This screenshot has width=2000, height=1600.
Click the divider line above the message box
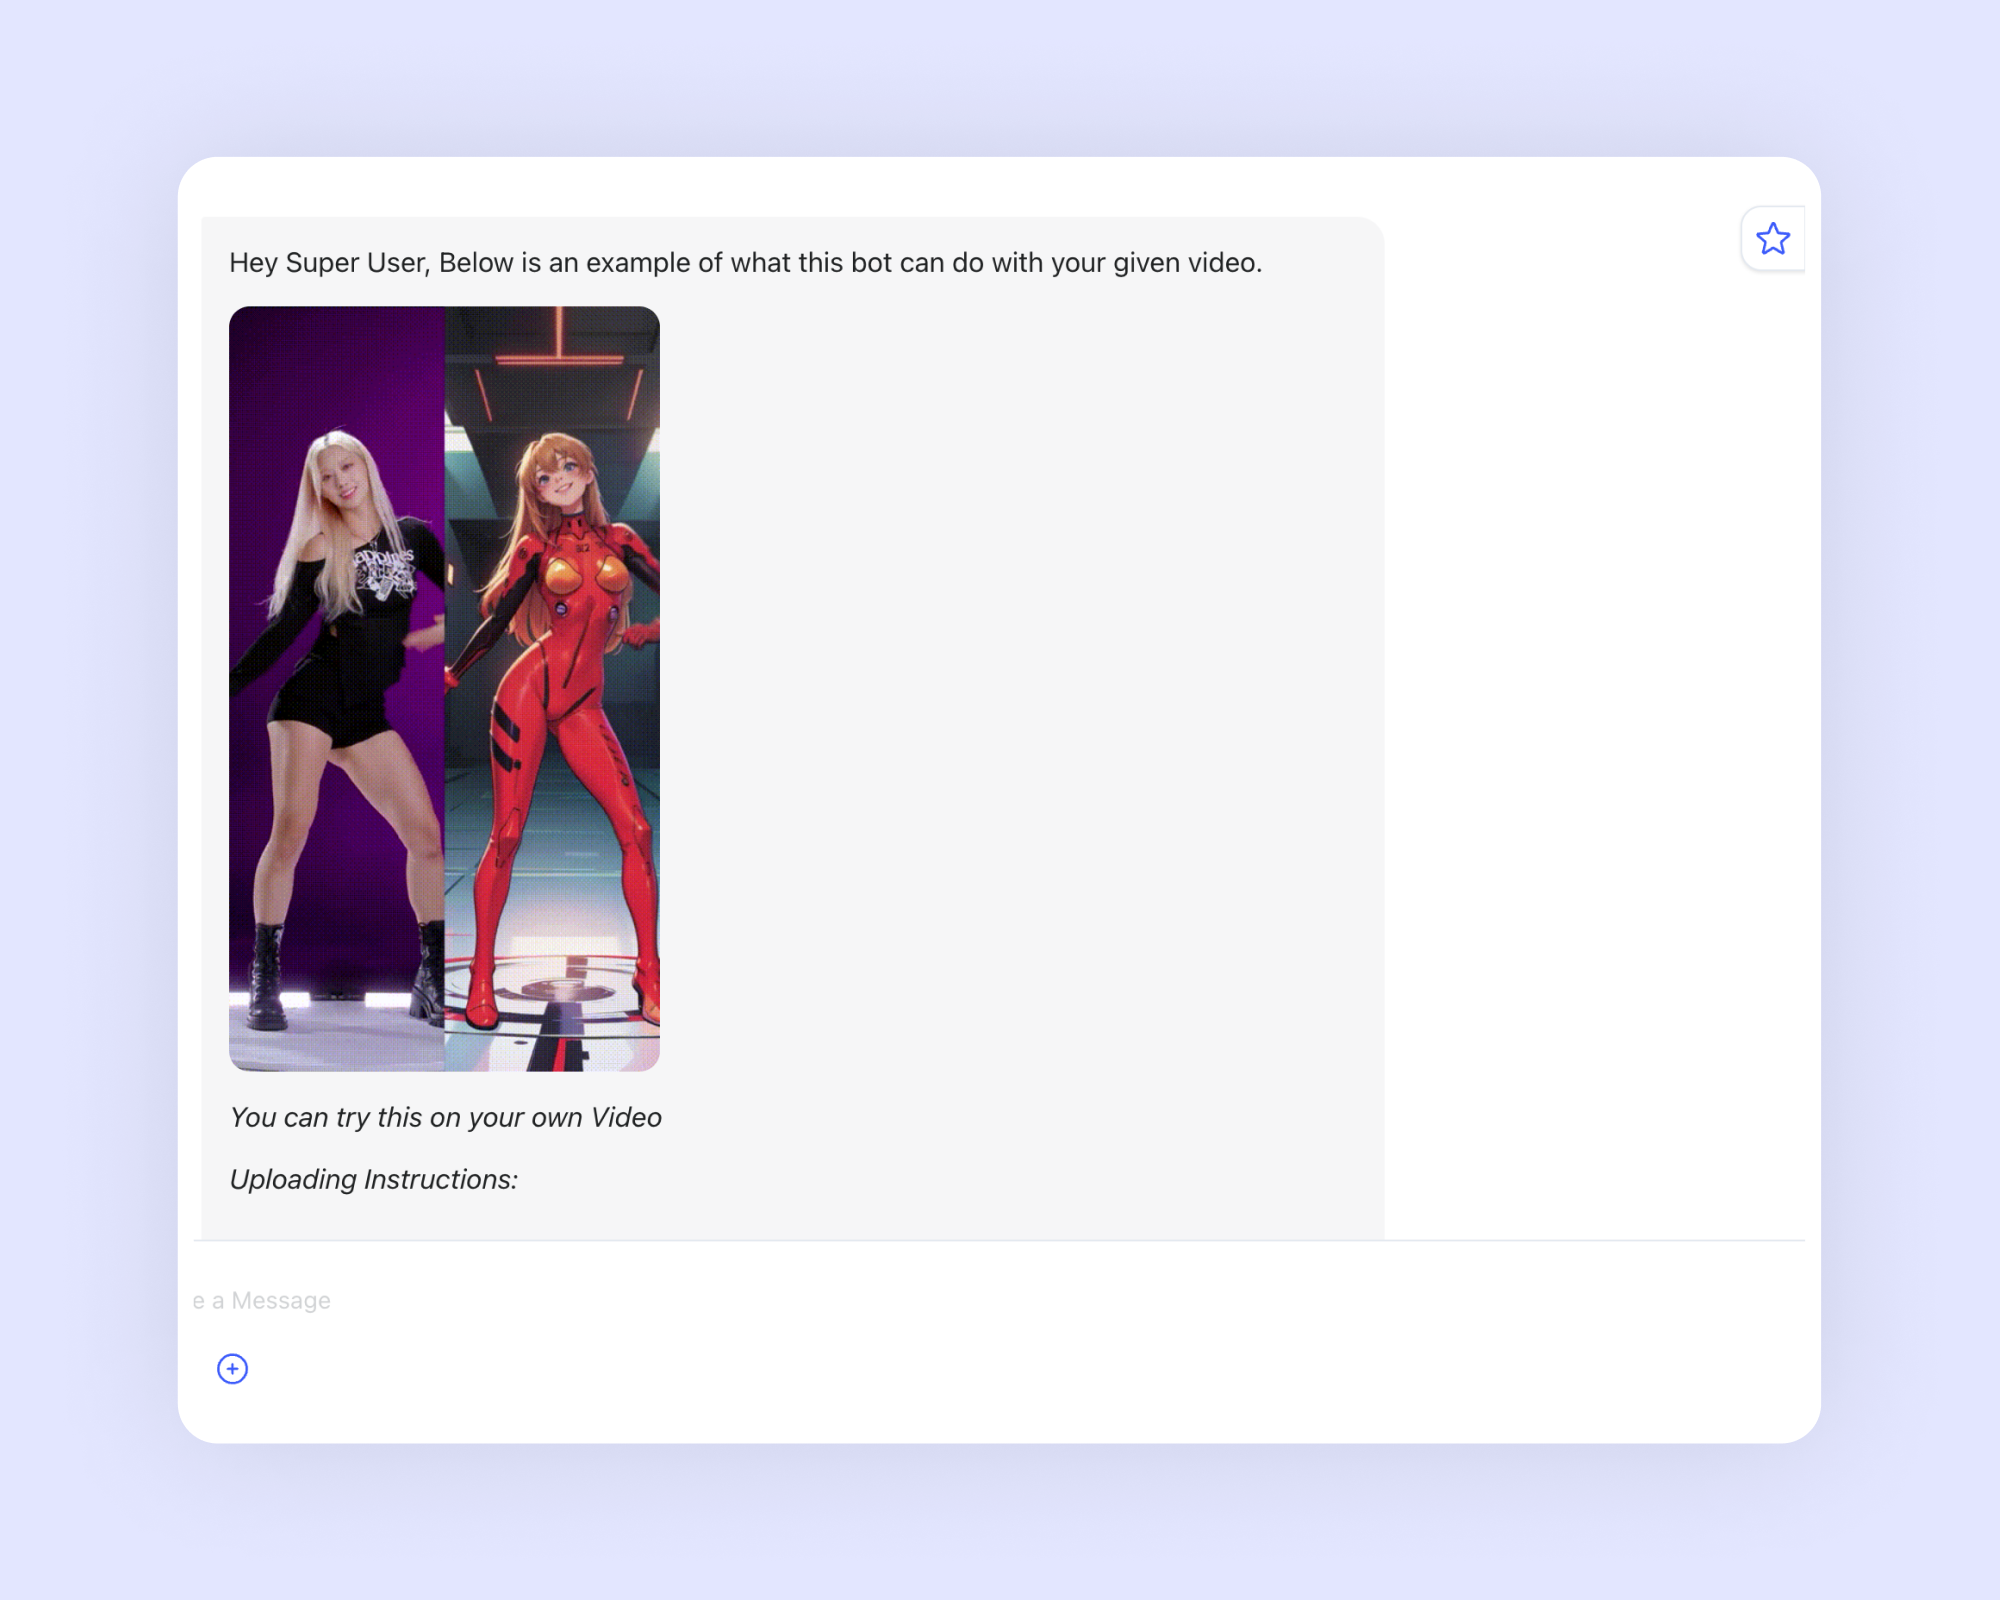point(1000,1240)
